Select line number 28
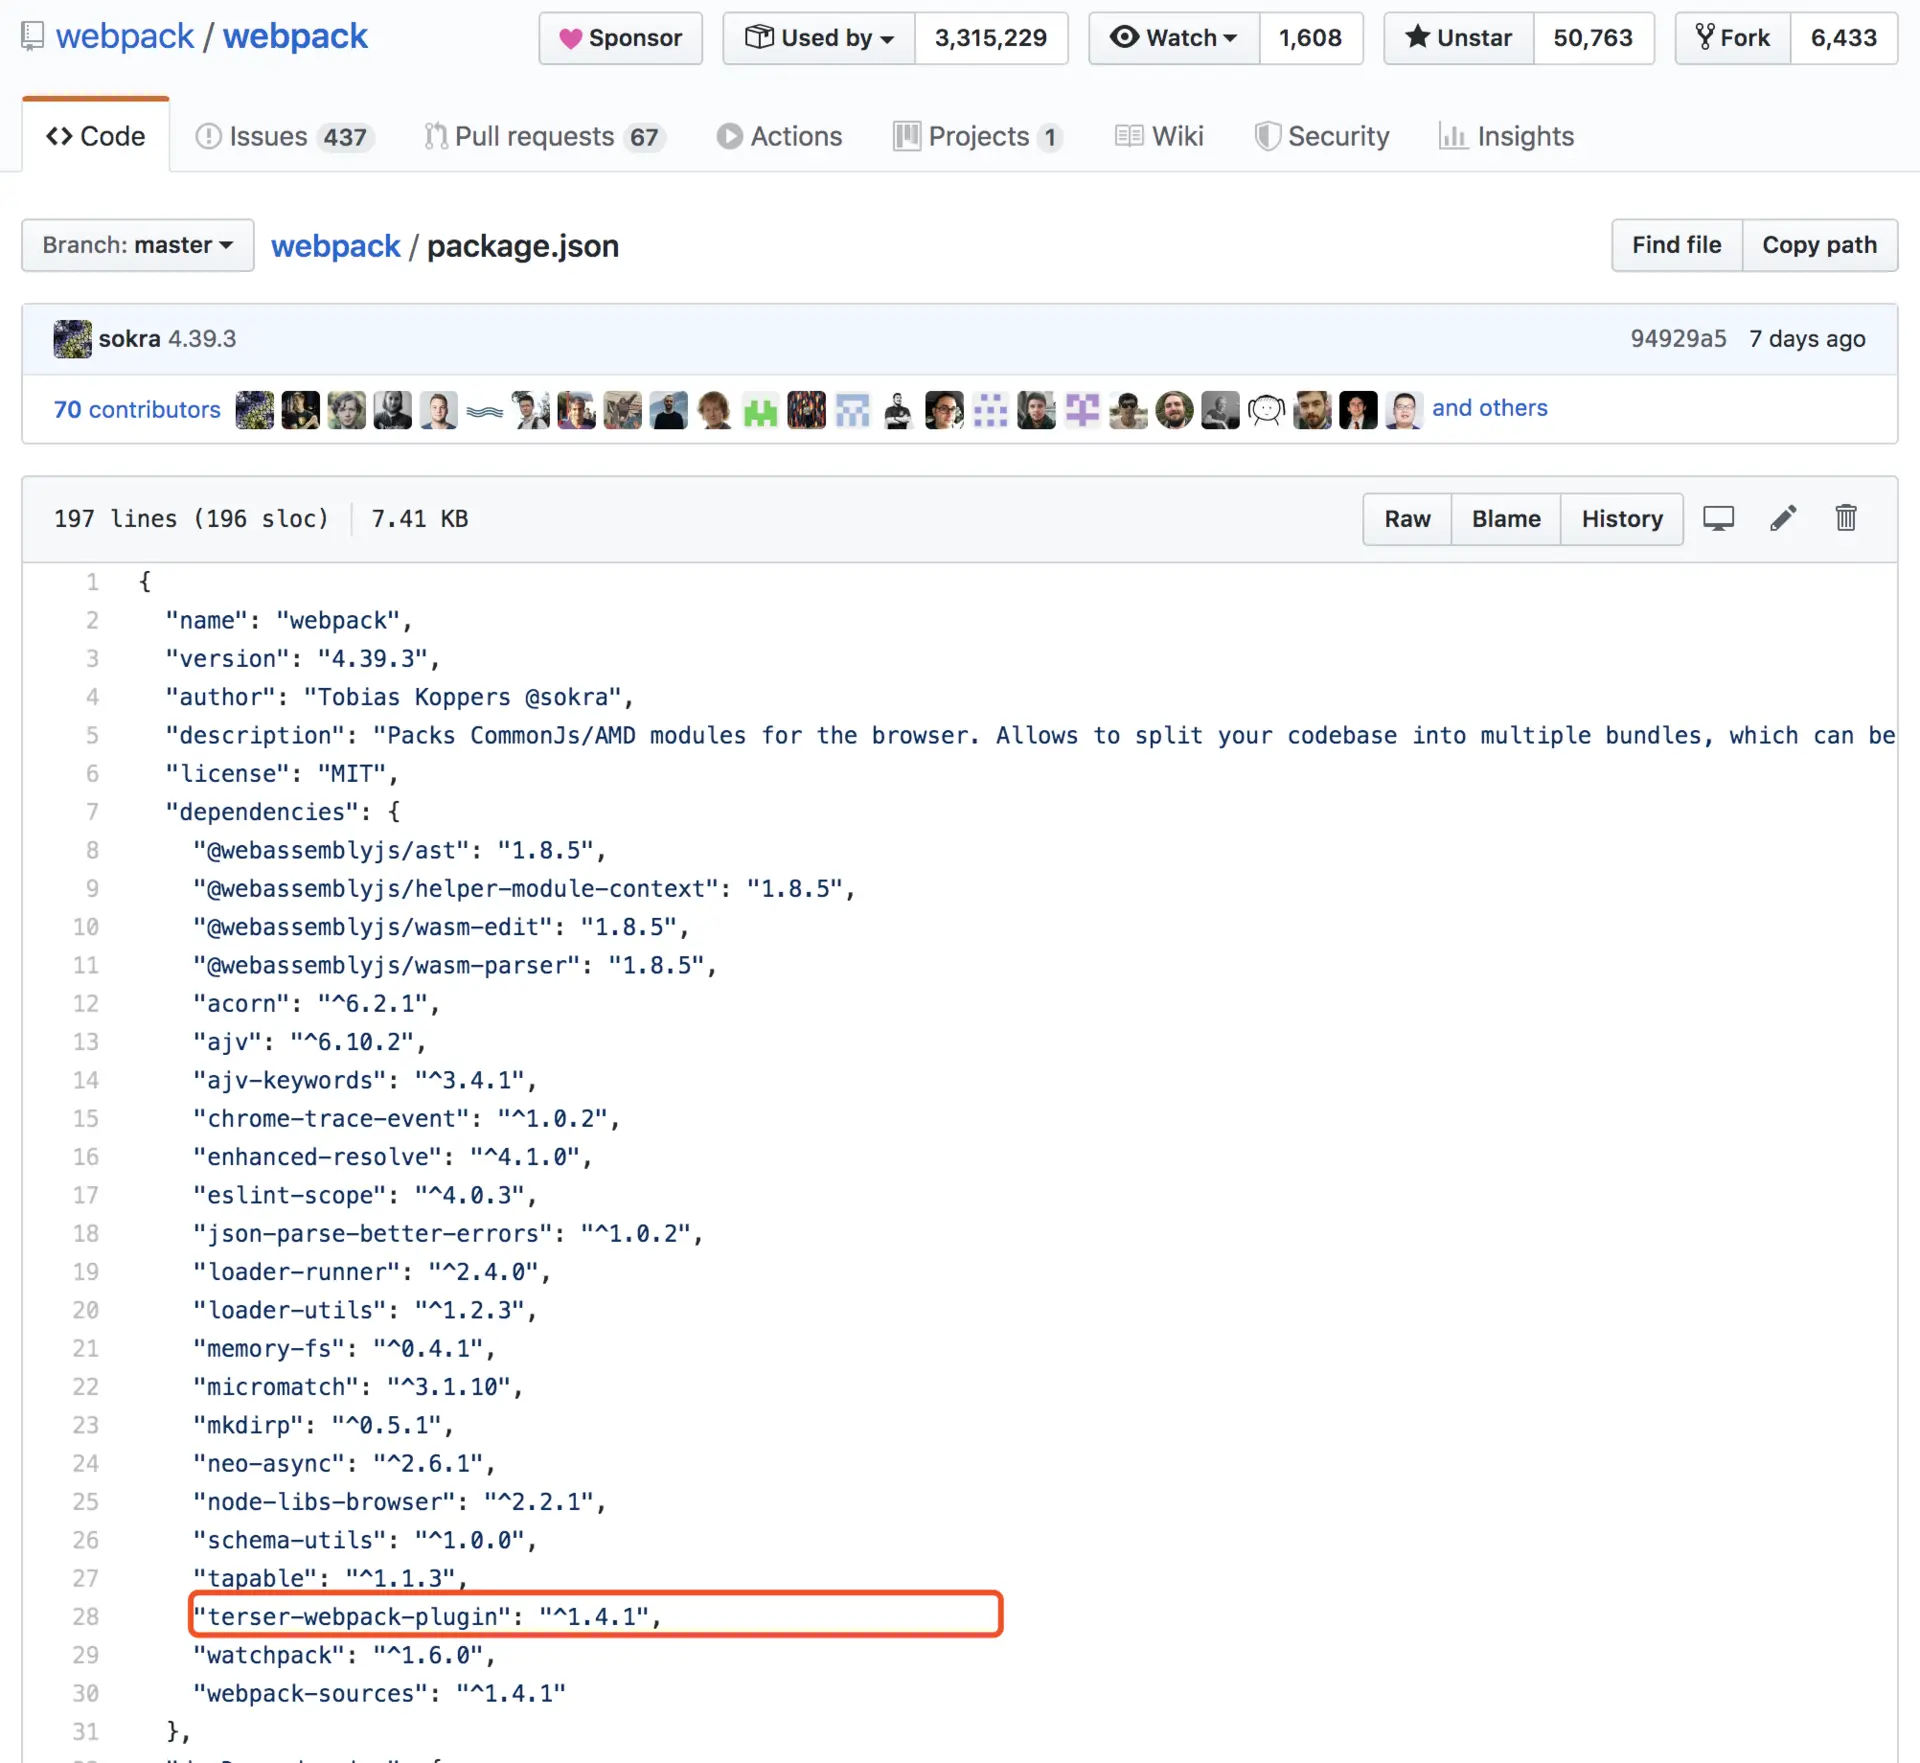Viewport: 1920px width, 1763px height. tap(85, 1617)
